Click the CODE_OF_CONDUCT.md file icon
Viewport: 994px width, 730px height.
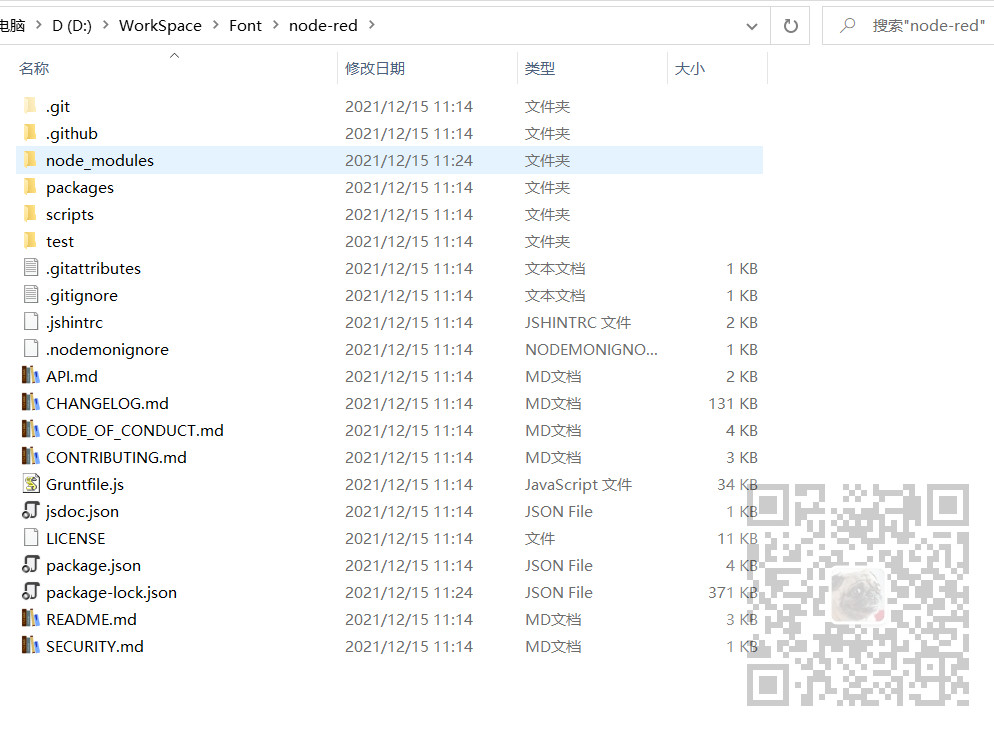[x=30, y=430]
